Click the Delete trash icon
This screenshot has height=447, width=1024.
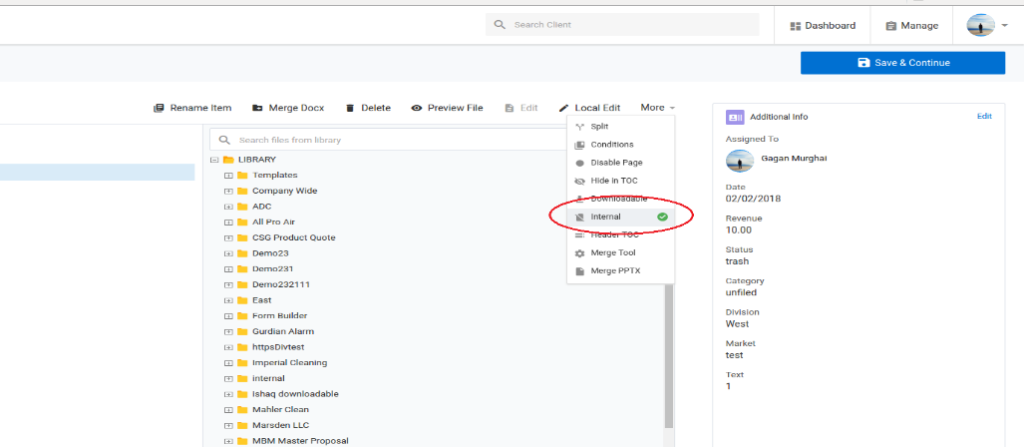[350, 108]
